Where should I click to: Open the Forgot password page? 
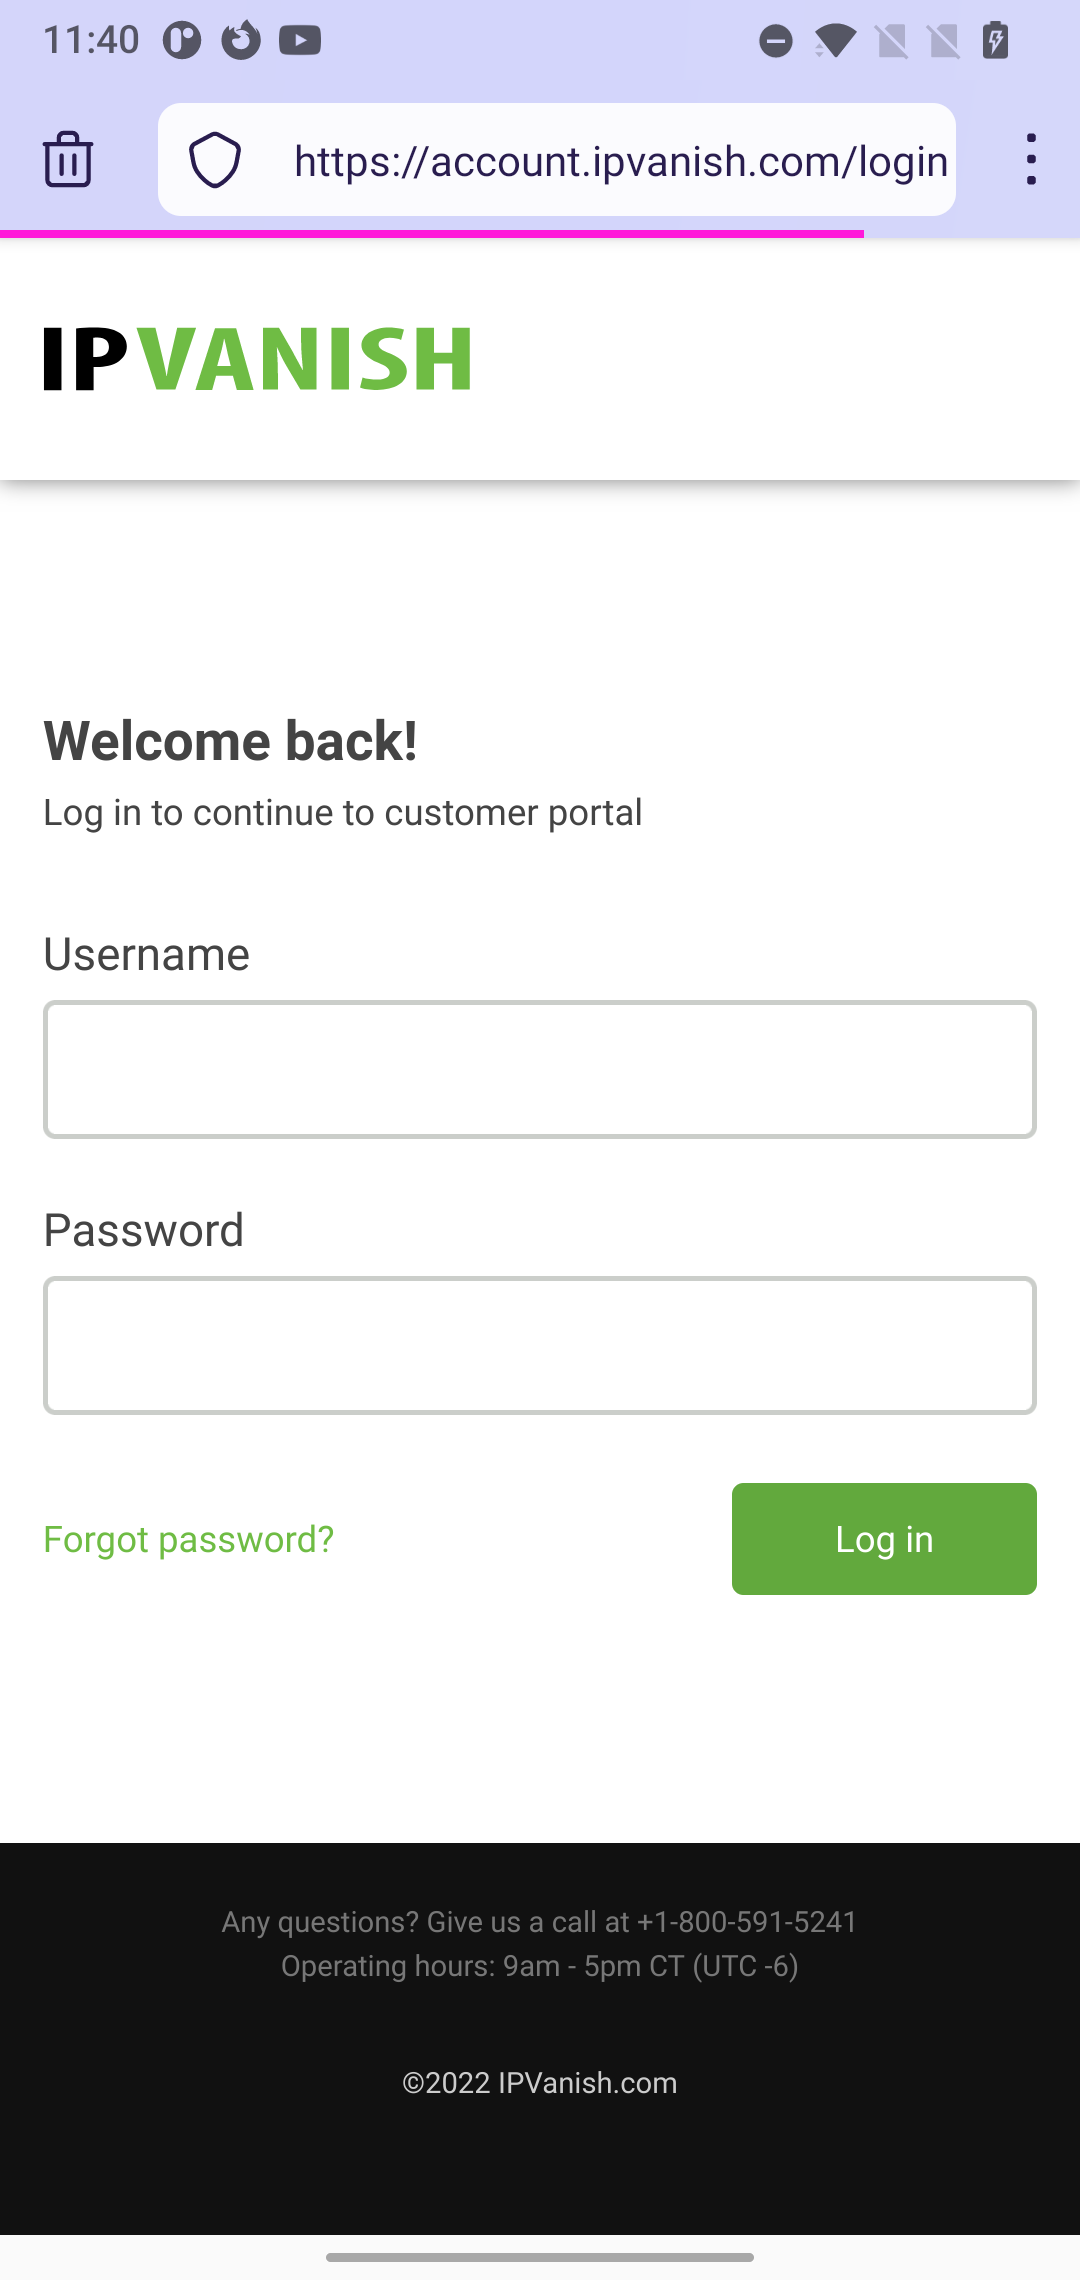pyautogui.click(x=189, y=1539)
